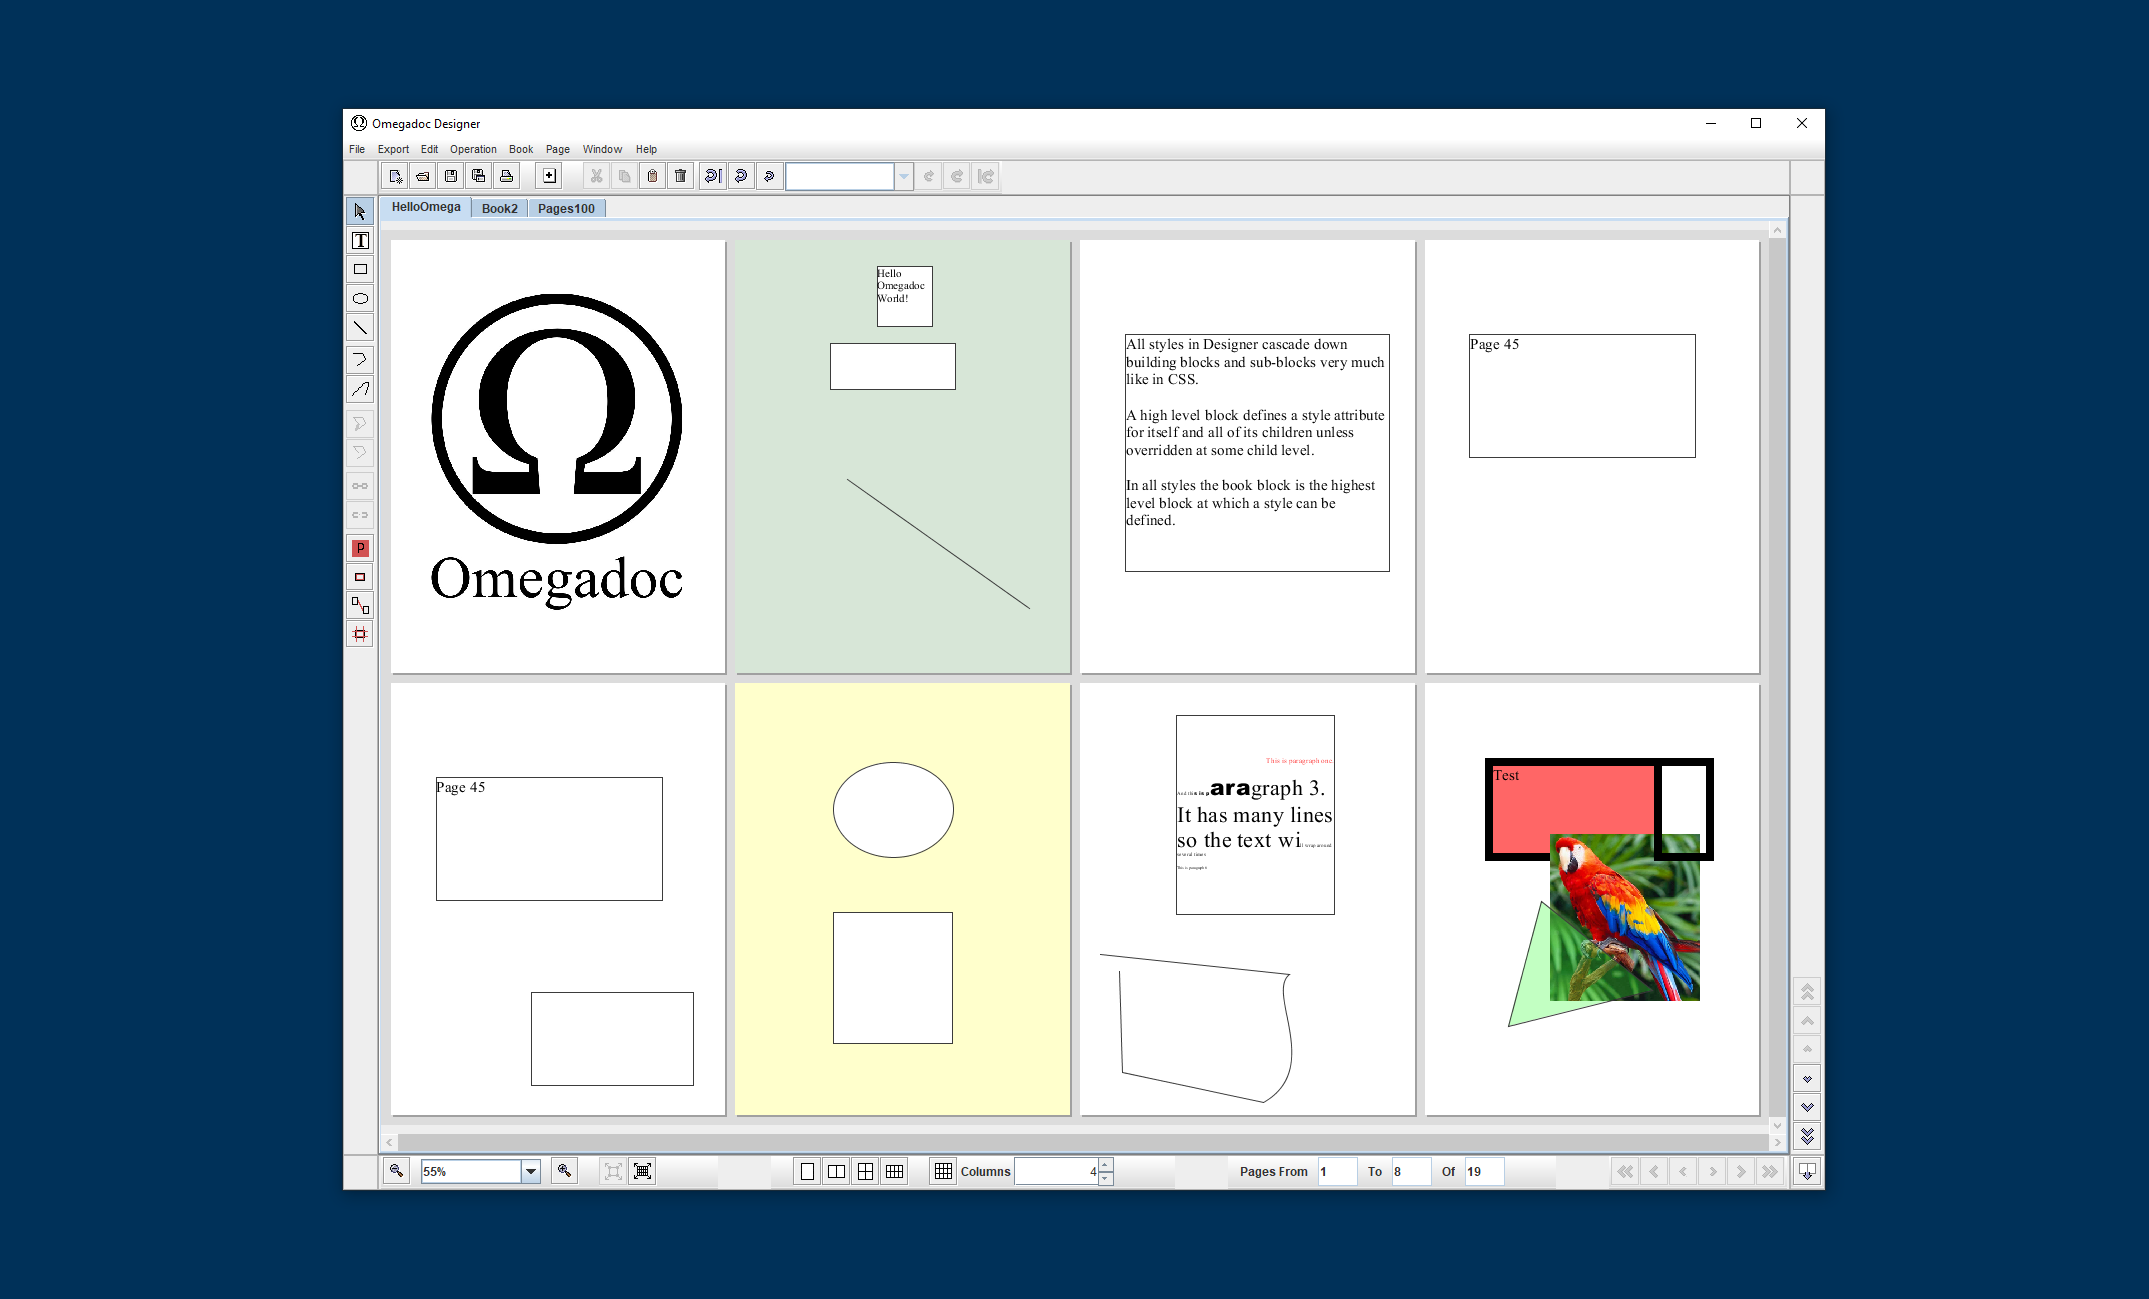Click the red P paragraph tool icon

[360, 548]
